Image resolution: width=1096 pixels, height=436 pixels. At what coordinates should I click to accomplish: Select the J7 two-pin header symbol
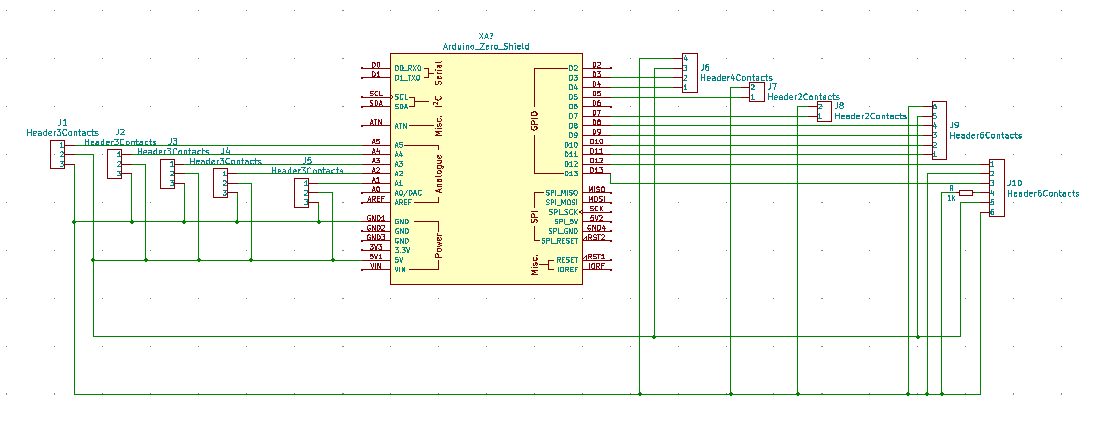click(756, 92)
